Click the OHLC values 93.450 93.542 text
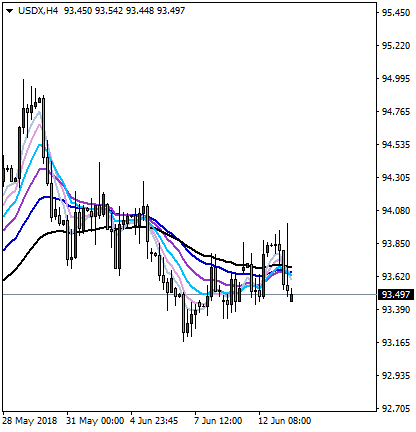 pos(94,11)
